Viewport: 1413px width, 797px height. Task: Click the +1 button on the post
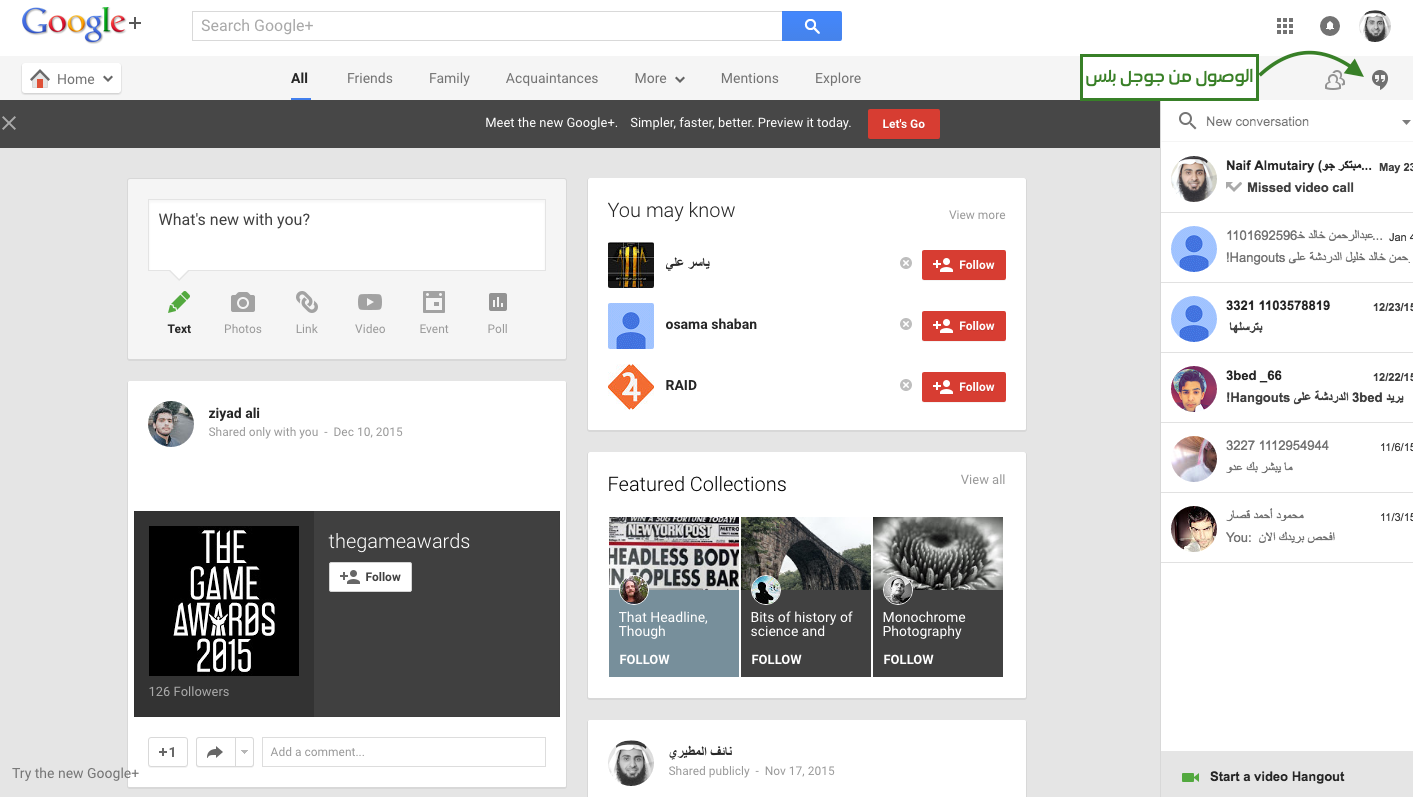pos(168,752)
